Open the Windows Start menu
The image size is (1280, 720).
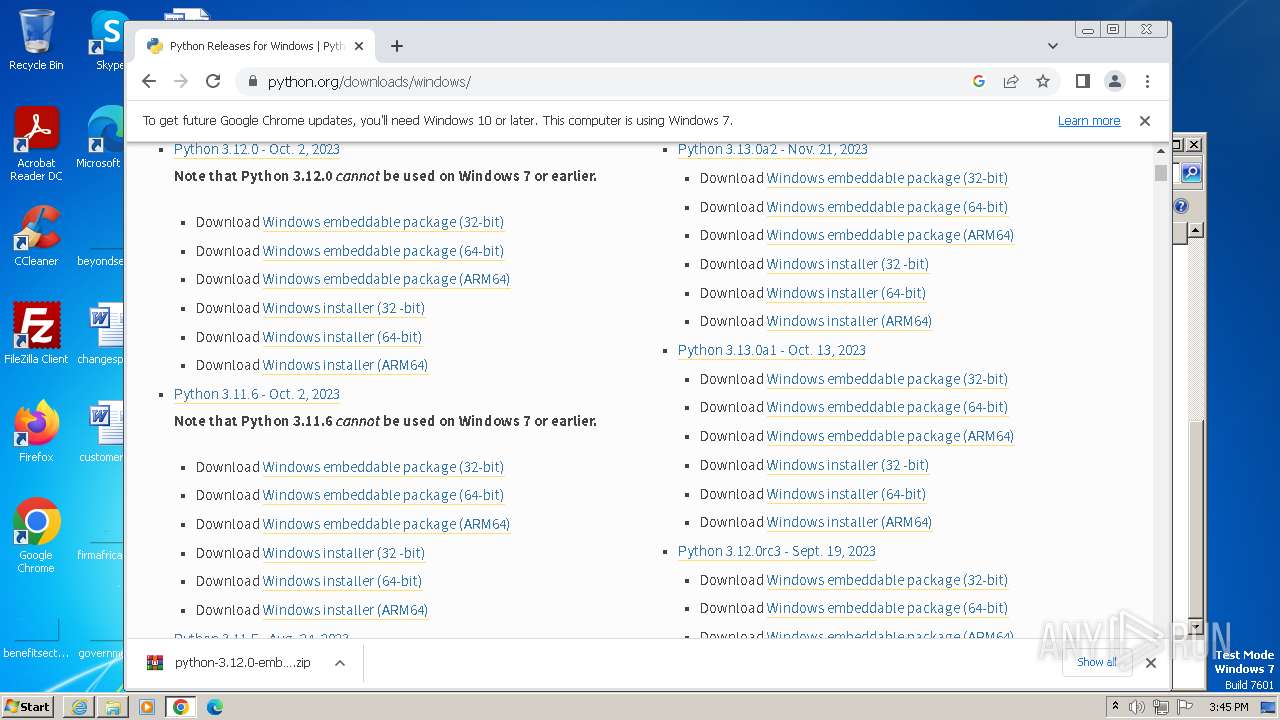pyautogui.click(x=28, y=706)
